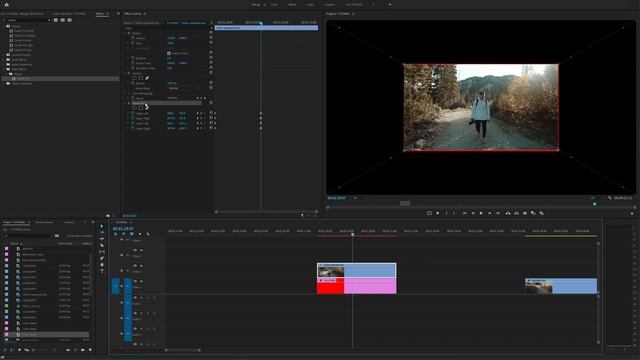
Task: Select the highlighted Corner Pin effect
Action: pos(61,79)
